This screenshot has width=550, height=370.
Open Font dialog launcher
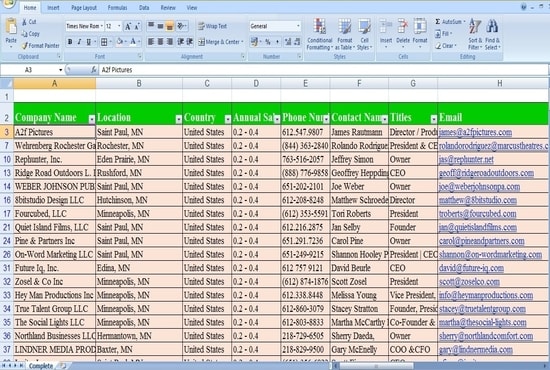click(x=140, y=56)
